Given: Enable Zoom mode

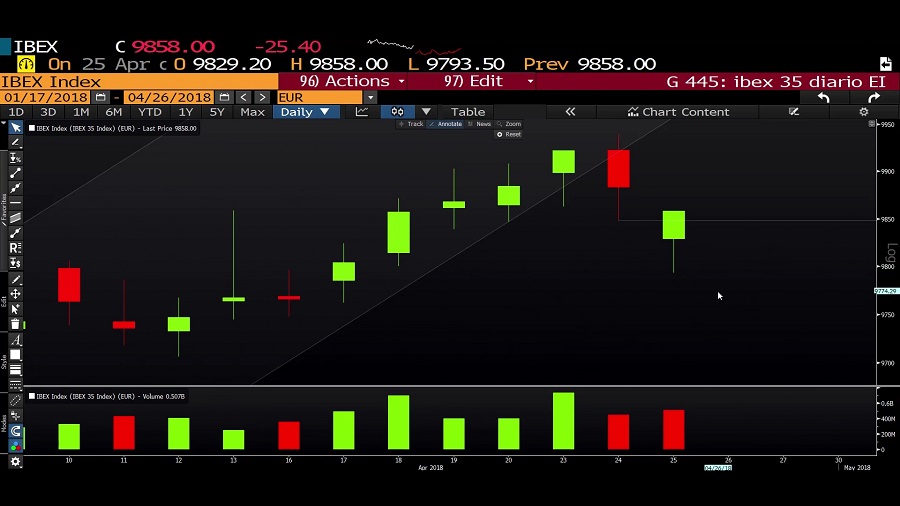Looking at the screenshot, I should click(509, 124).
